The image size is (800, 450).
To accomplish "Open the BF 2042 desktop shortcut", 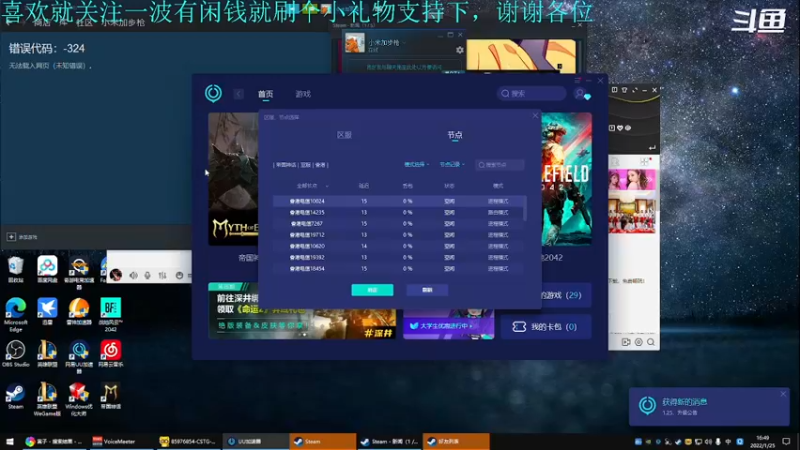I will pyautogui.click(x=111, y=314).
